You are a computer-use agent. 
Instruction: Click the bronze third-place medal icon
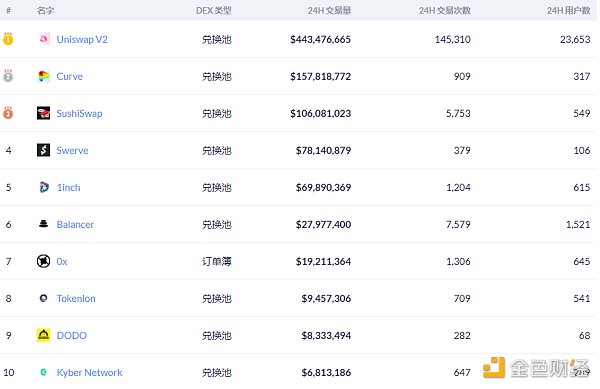click(8, 113)
